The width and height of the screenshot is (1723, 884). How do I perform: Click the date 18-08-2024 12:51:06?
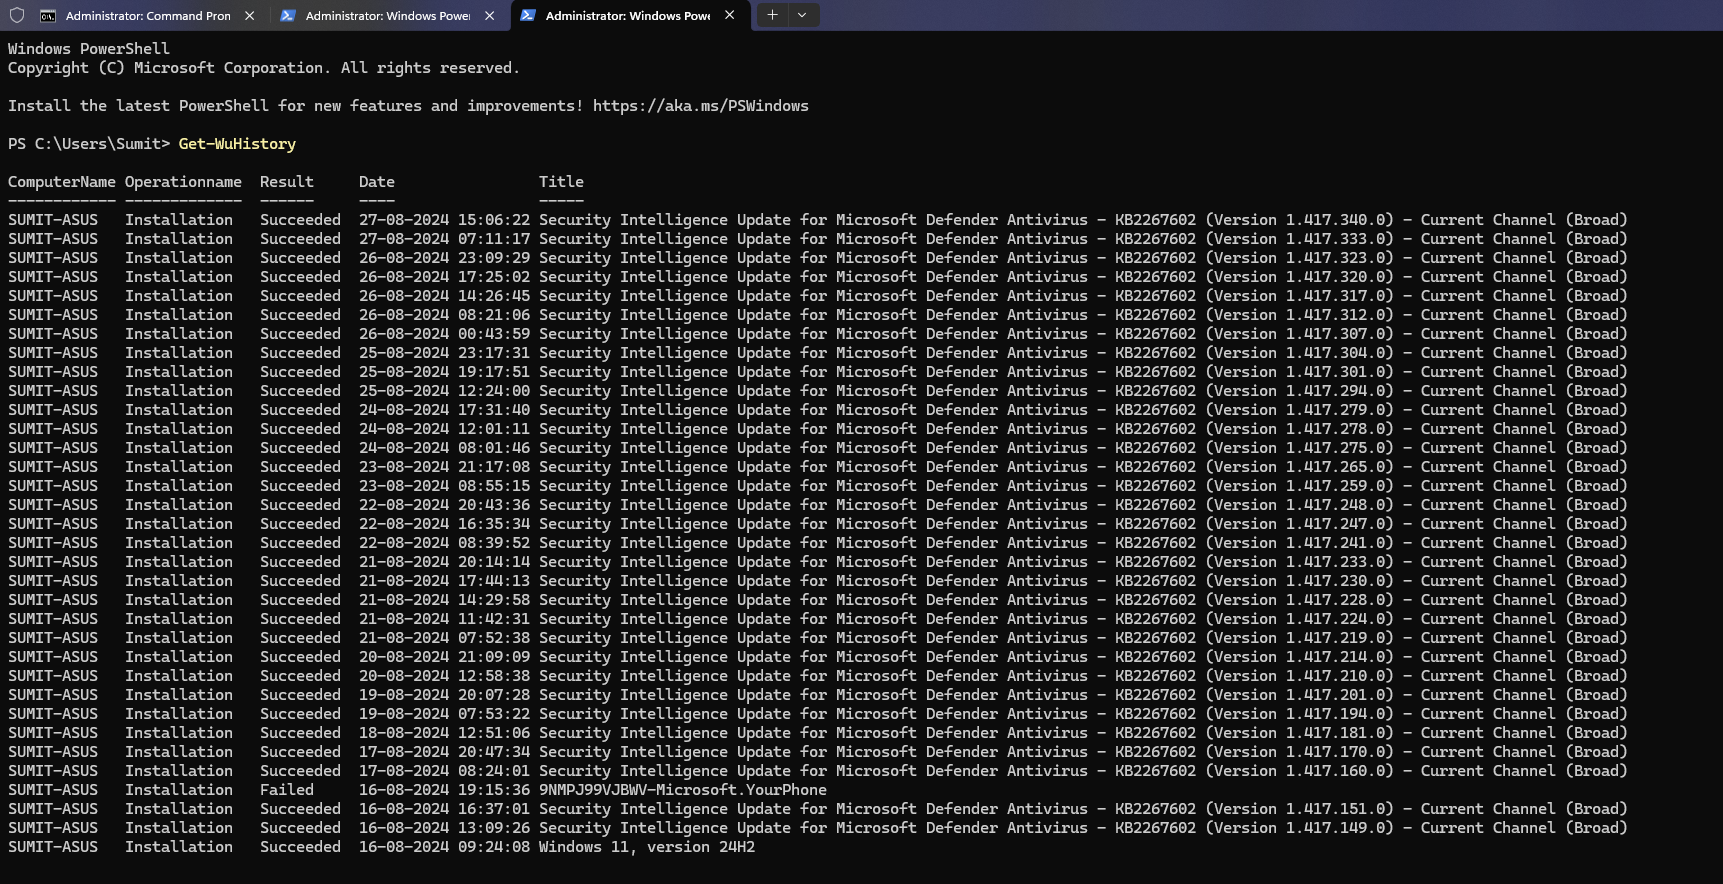tap(444, 733)
